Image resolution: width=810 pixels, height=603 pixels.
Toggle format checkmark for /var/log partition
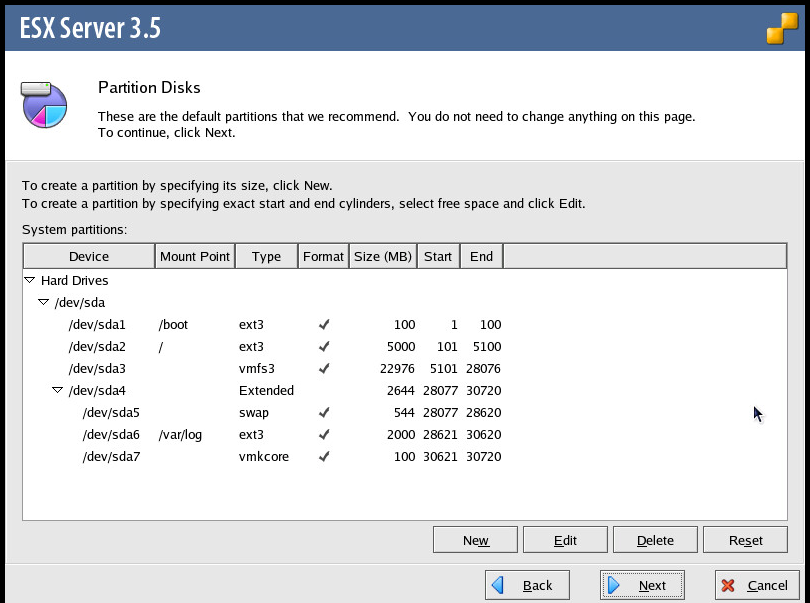(x=324, y=435)
